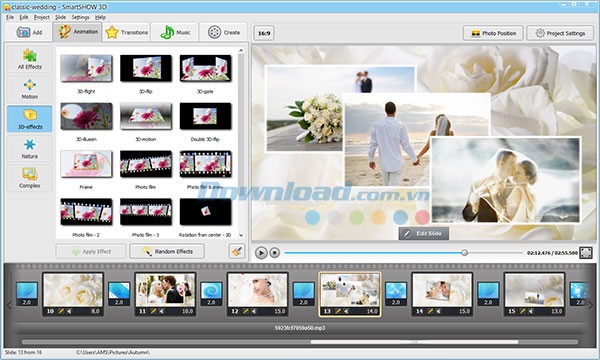600x360 pixels.
Task: Click the timeline scroll left arrow
Action: pyautogui.click(x=10, y=305)
